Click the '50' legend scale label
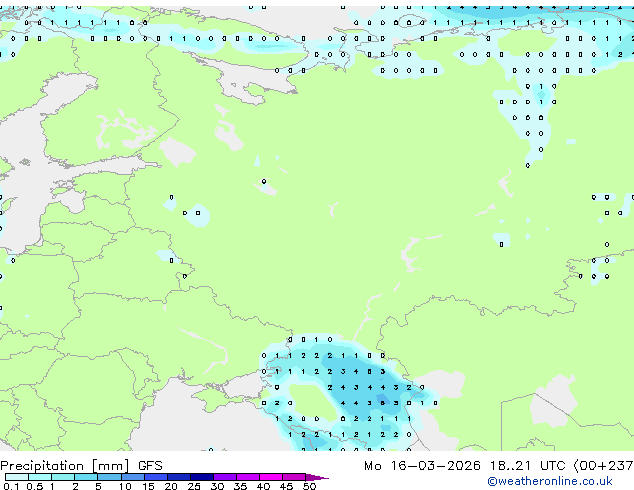Screen dimensions: 634x490 coord(310,486)
